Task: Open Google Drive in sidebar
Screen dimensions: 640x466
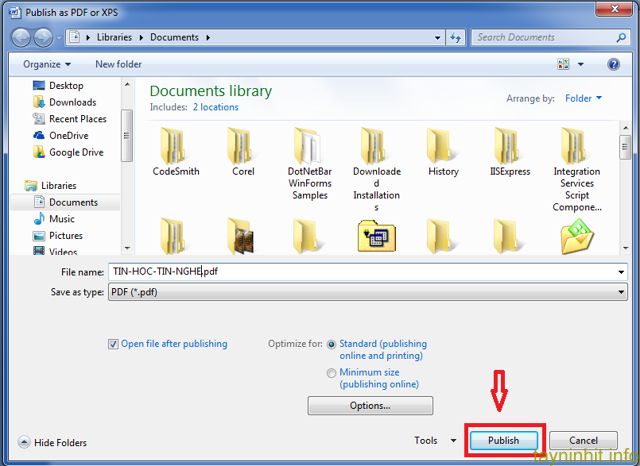Action: click(x=75, y=152)
